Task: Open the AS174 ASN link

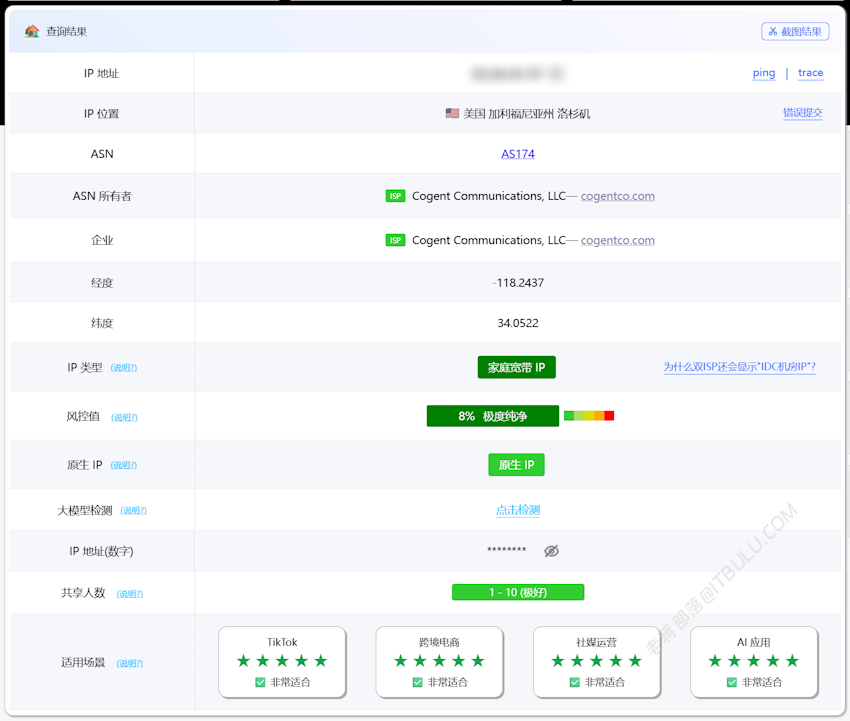Action: [x=518, y=154]
